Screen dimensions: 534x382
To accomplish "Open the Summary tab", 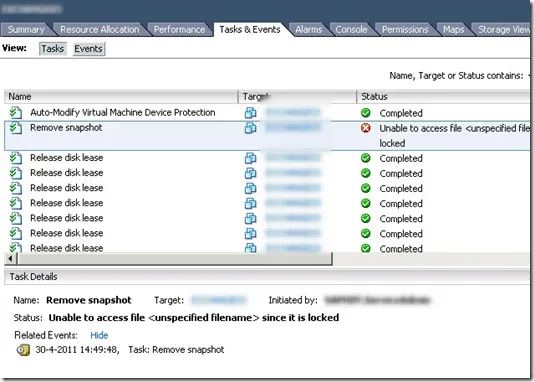I will click(26, 30).
